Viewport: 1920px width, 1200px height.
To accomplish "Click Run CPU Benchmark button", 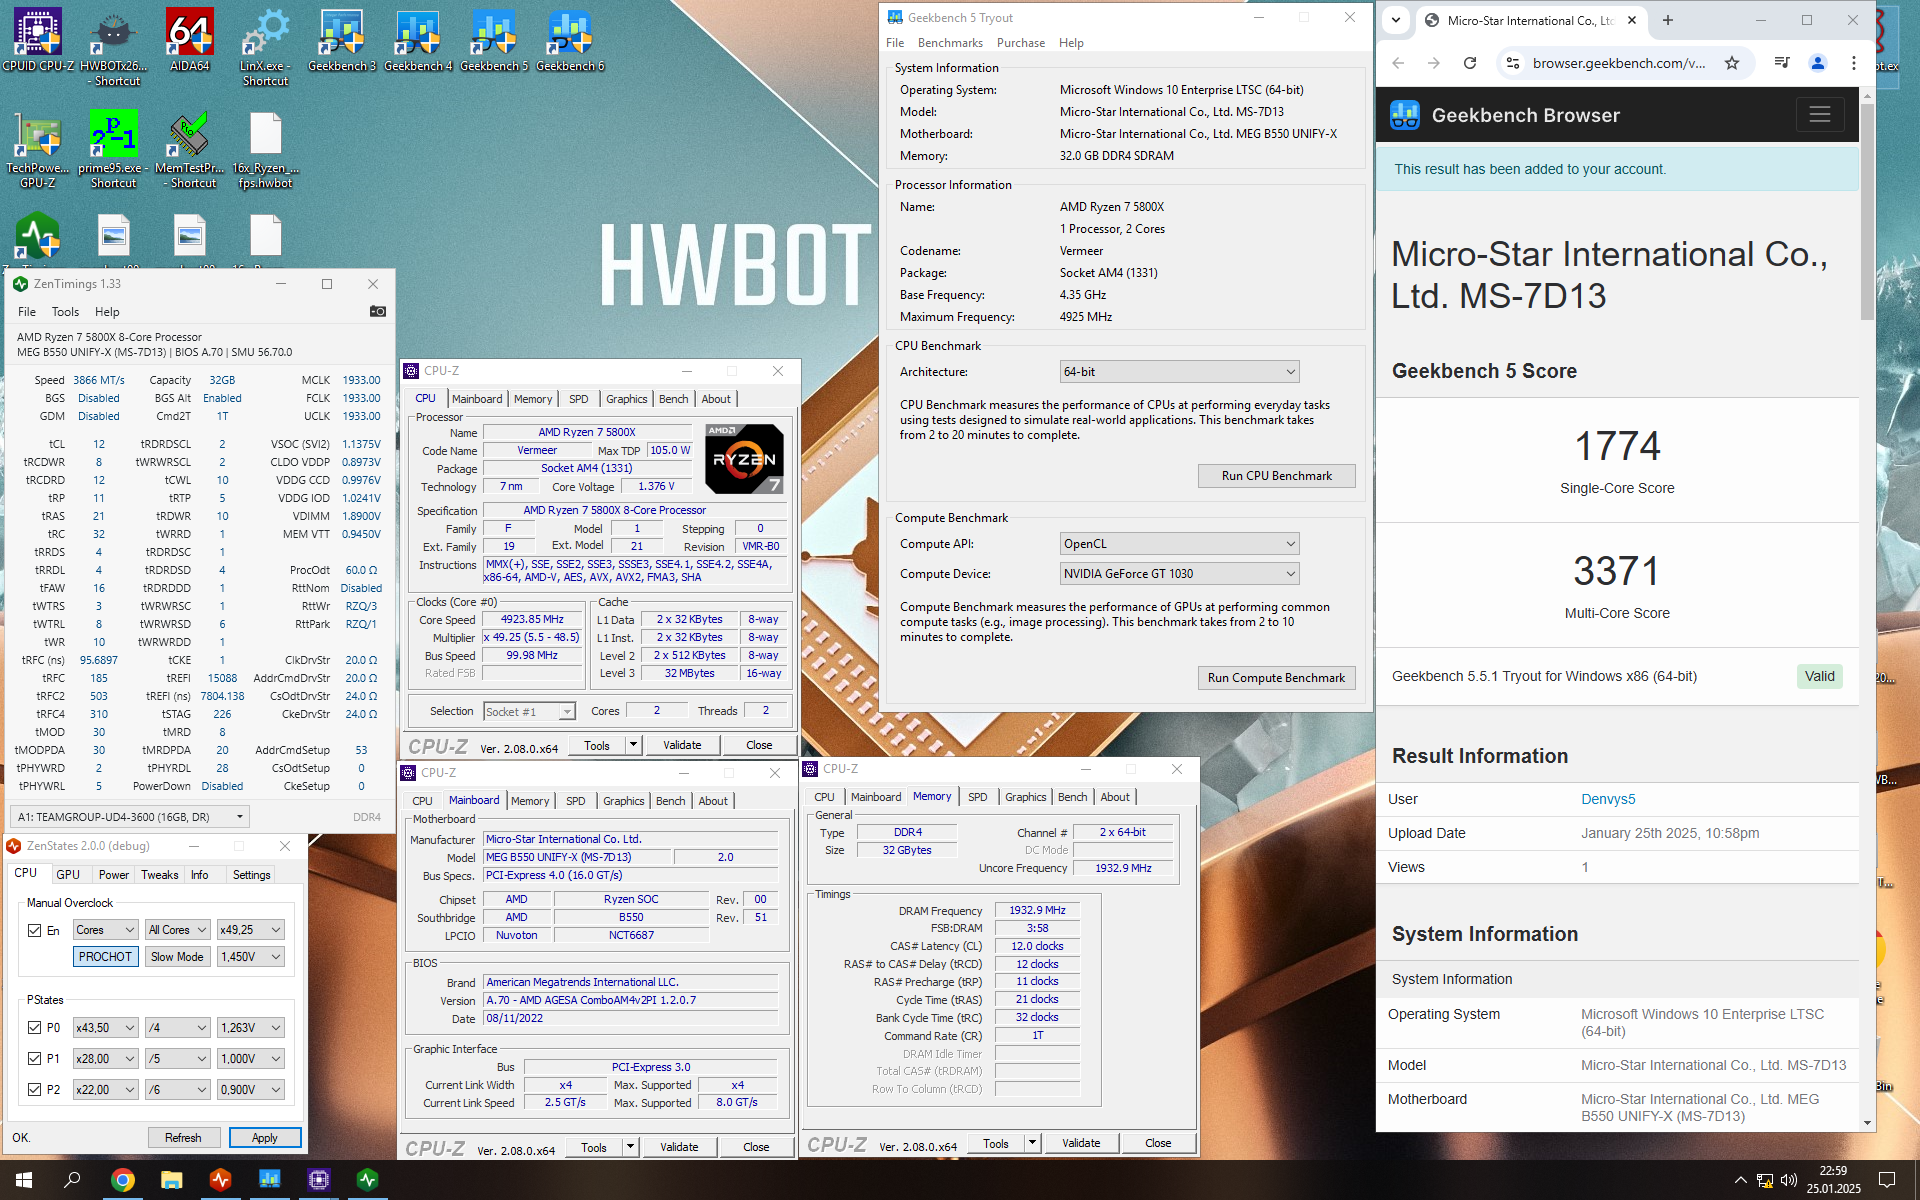I will point(1276,476).
